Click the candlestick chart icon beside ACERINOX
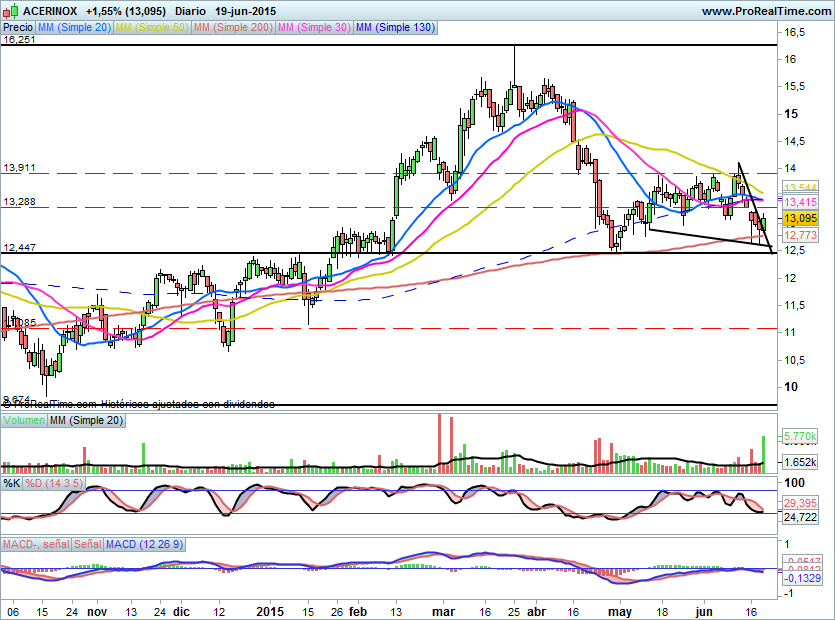This screenshot has height=620, width=835. pos(9,11)
